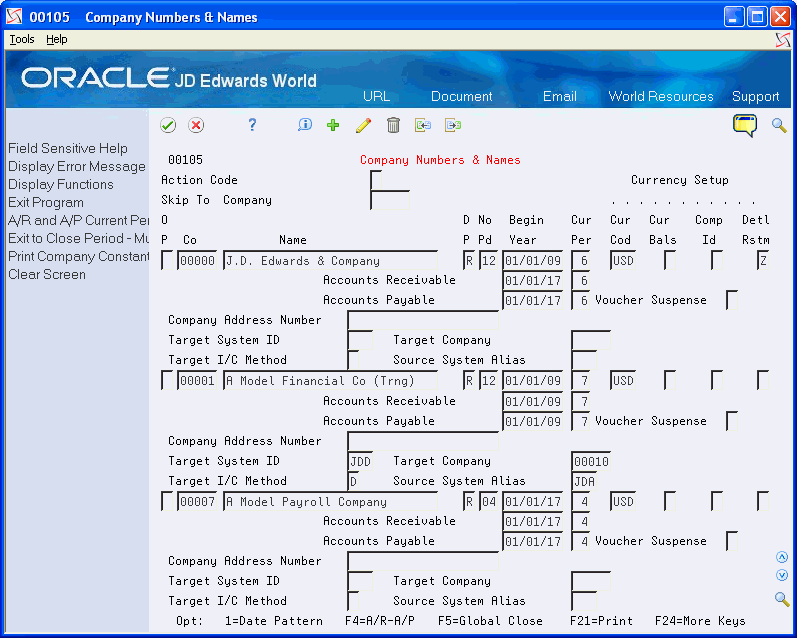Click the scroll up arrow icon
The height and width of the screenshot is (638, 797).
click(x=782, y=557)
